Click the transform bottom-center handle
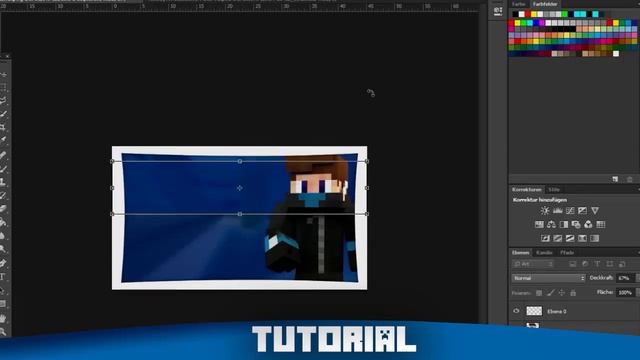Viewport: 640px width, 360px height. (240, 214)
